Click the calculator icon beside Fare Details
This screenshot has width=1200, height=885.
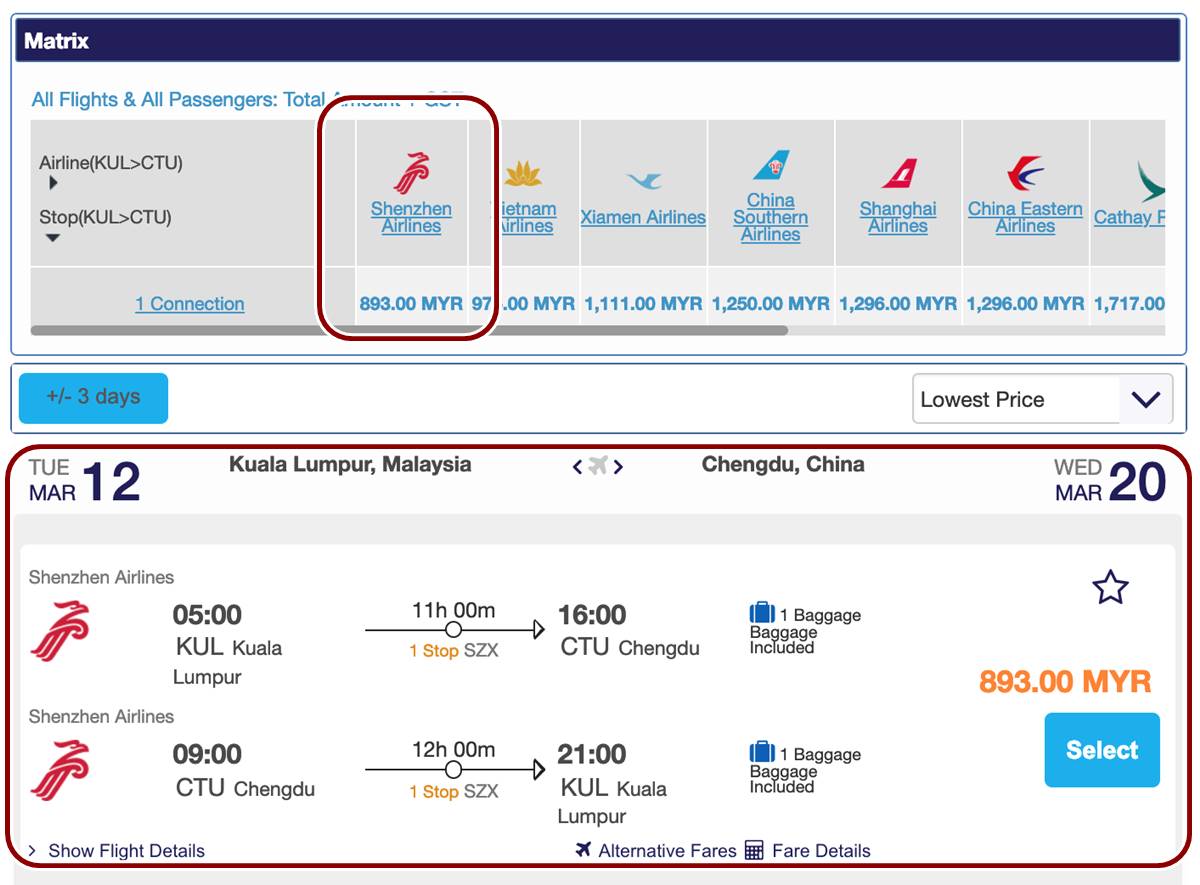tap(754, 851)
